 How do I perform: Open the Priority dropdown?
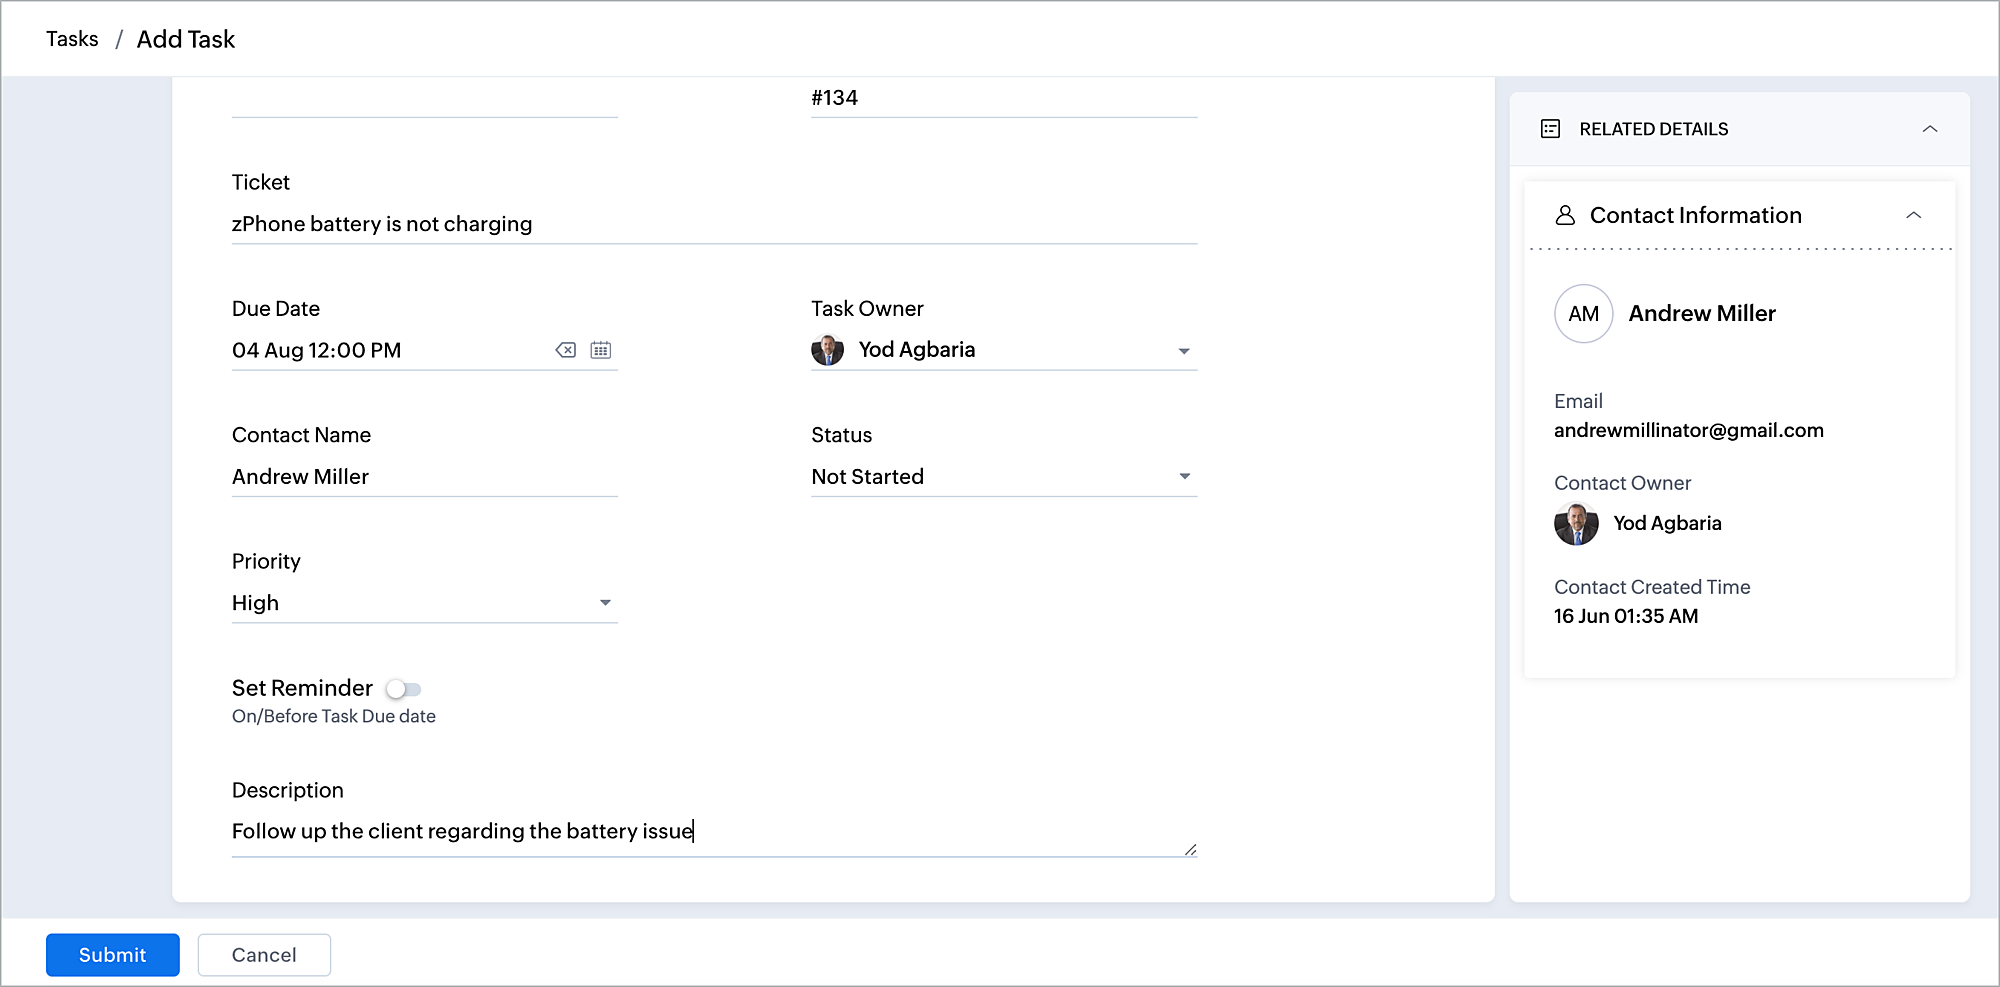[x=605, y=603]
